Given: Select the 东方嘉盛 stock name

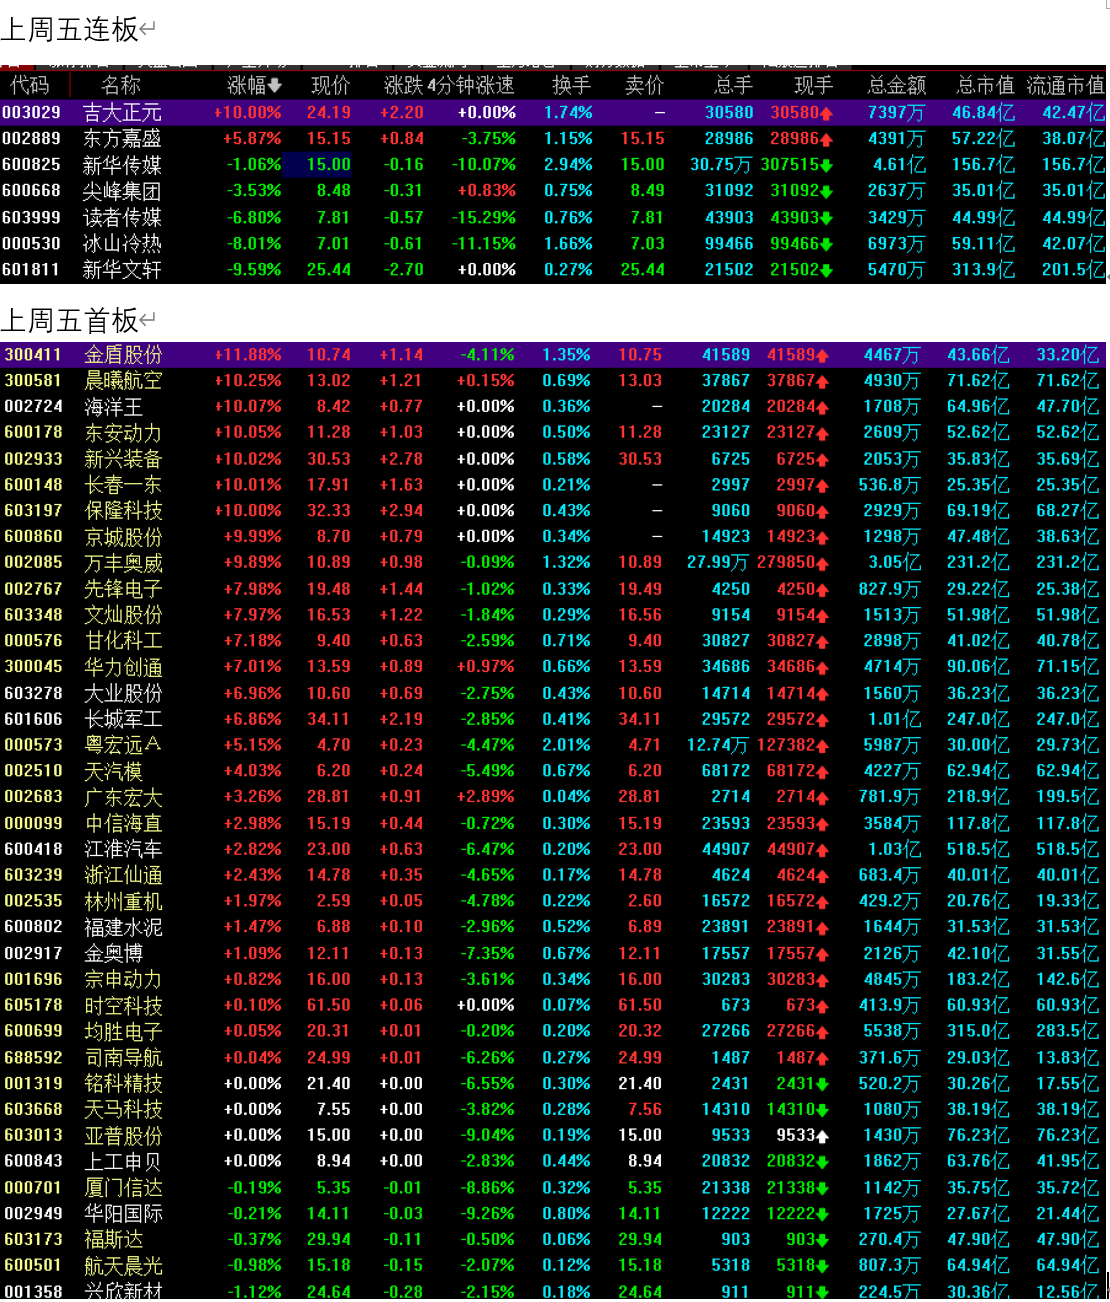Looking at the screenshot, I should coord(122,138).
